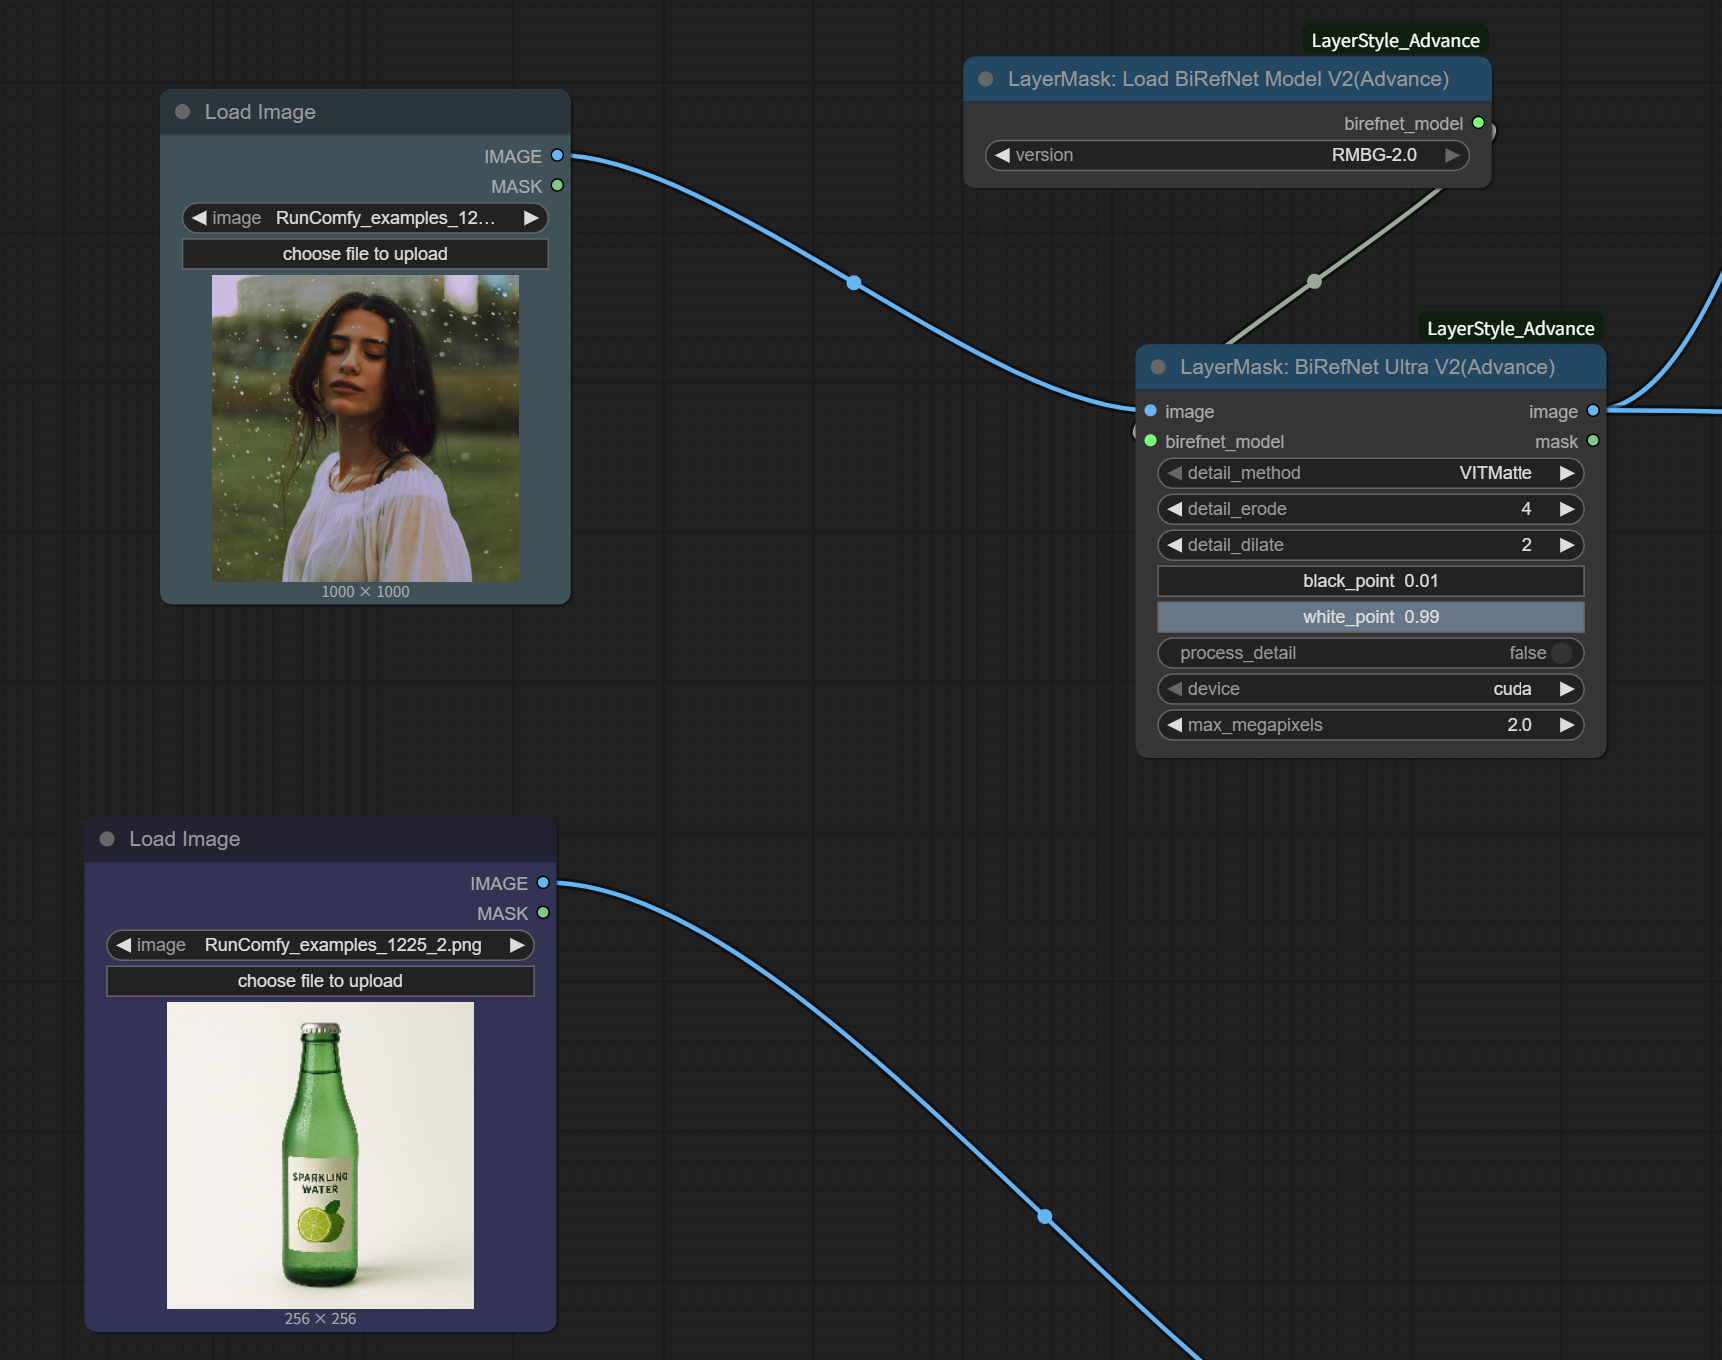
Task: Click the birefnet_model input port on BiRefNet Ultra node
Action: pos(1151,441)
